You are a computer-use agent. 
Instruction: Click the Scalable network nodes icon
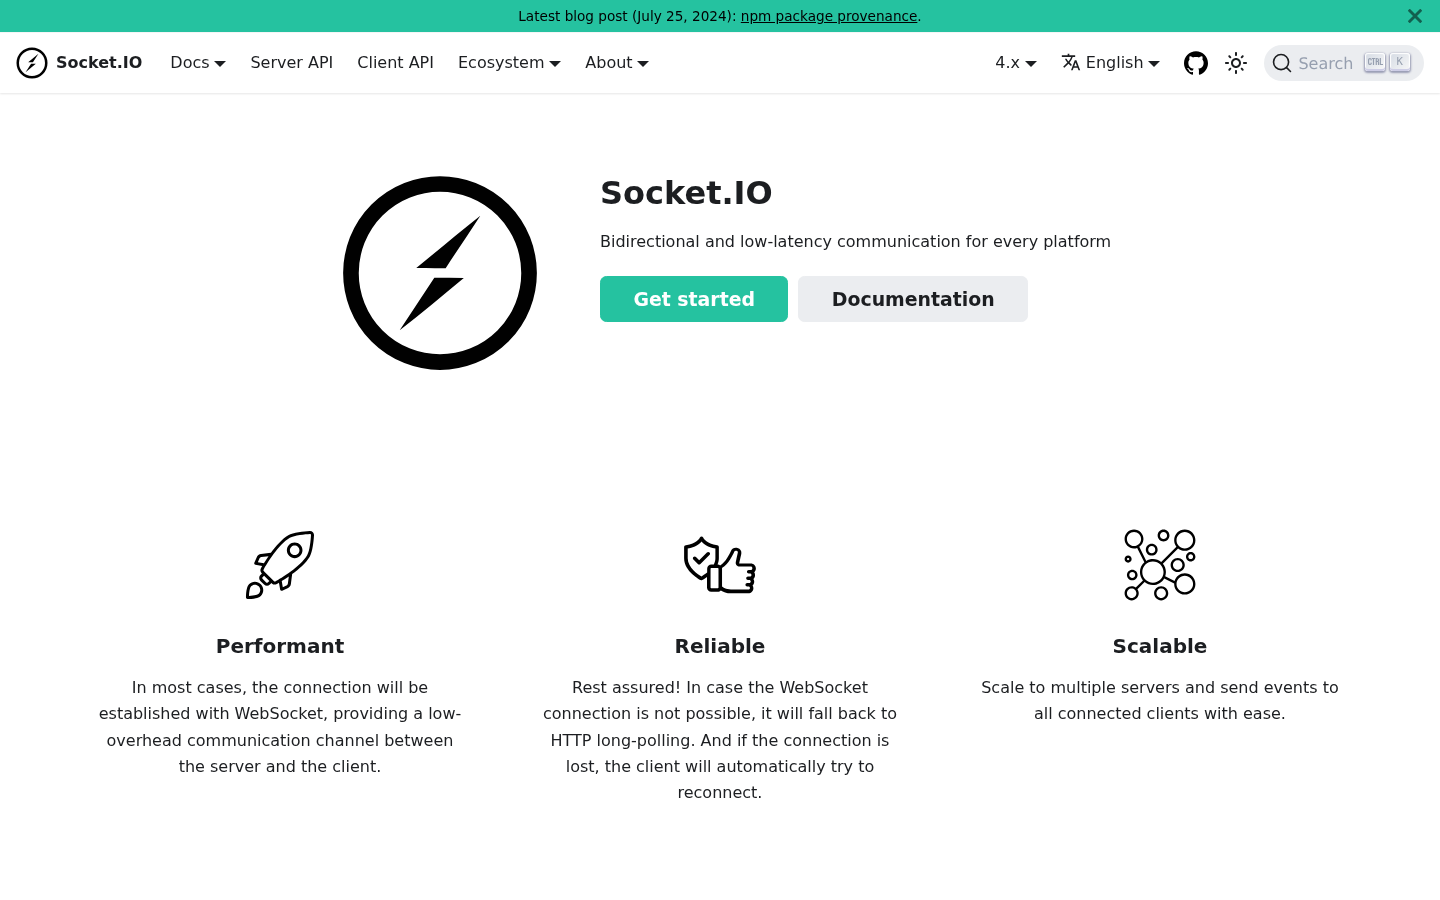[1160, 565]
